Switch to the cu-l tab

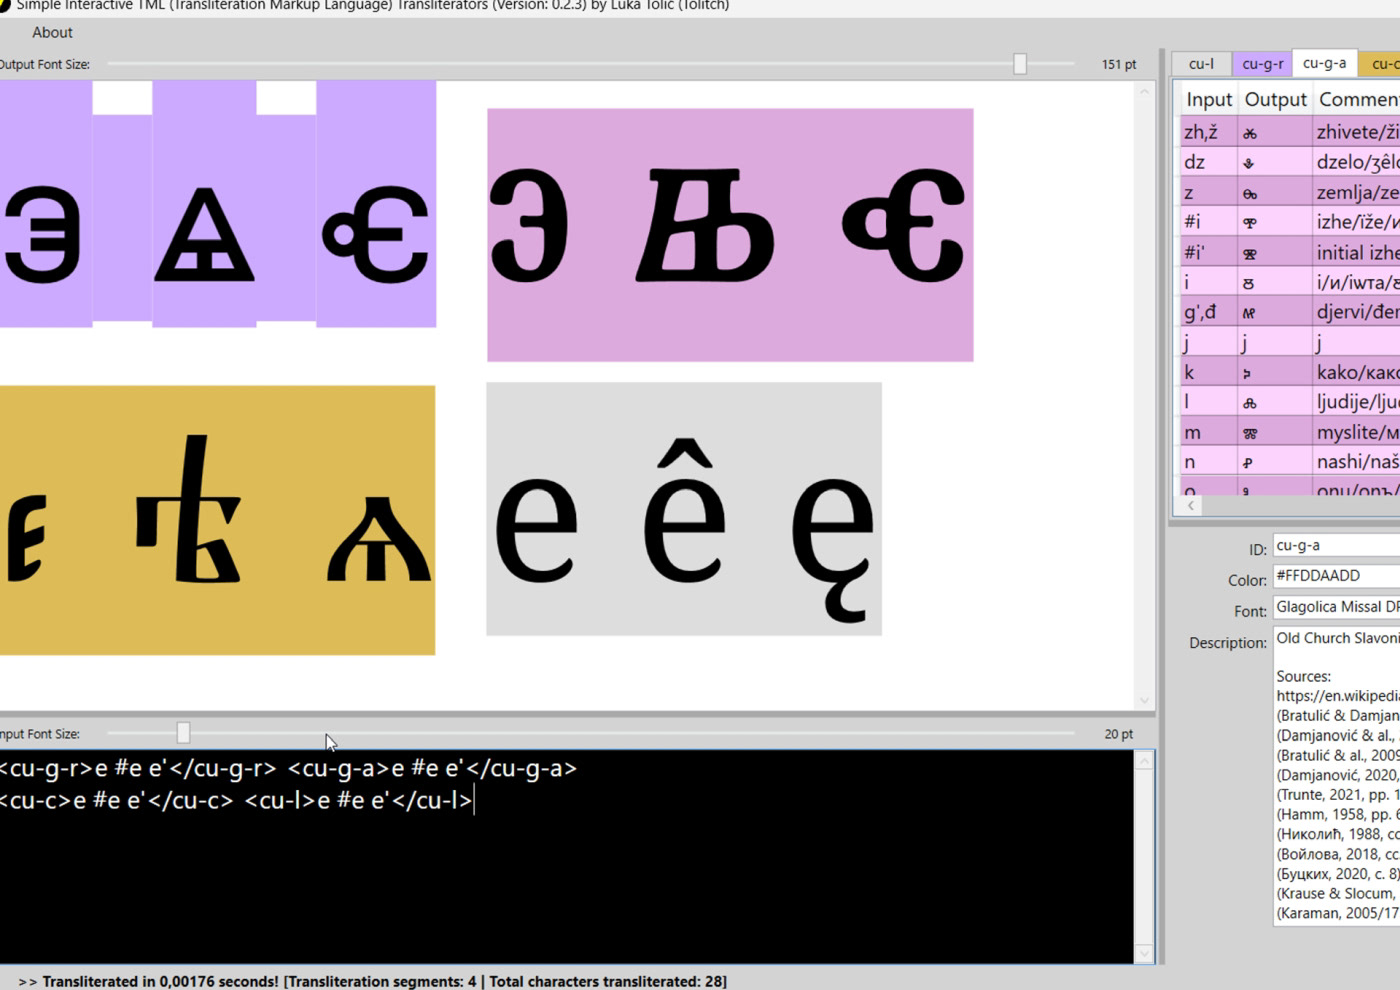tap(1201, 64)
